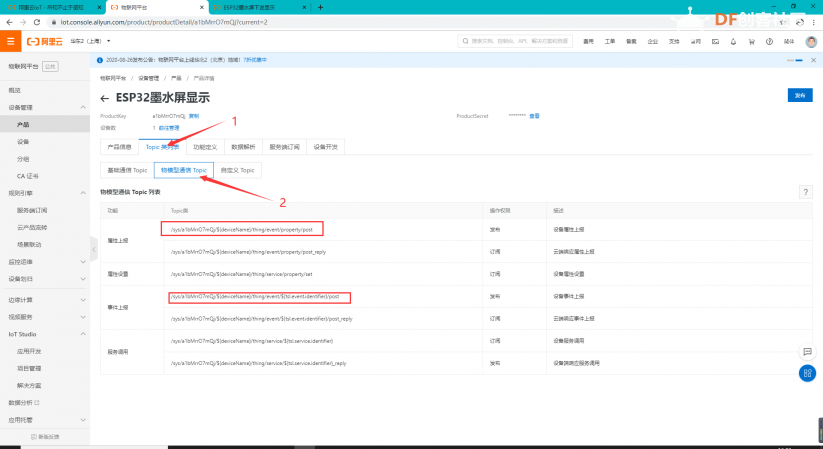Select the 物模型通信 Topic sub-tab
The image size is (823, 449).
coord(184,170)
